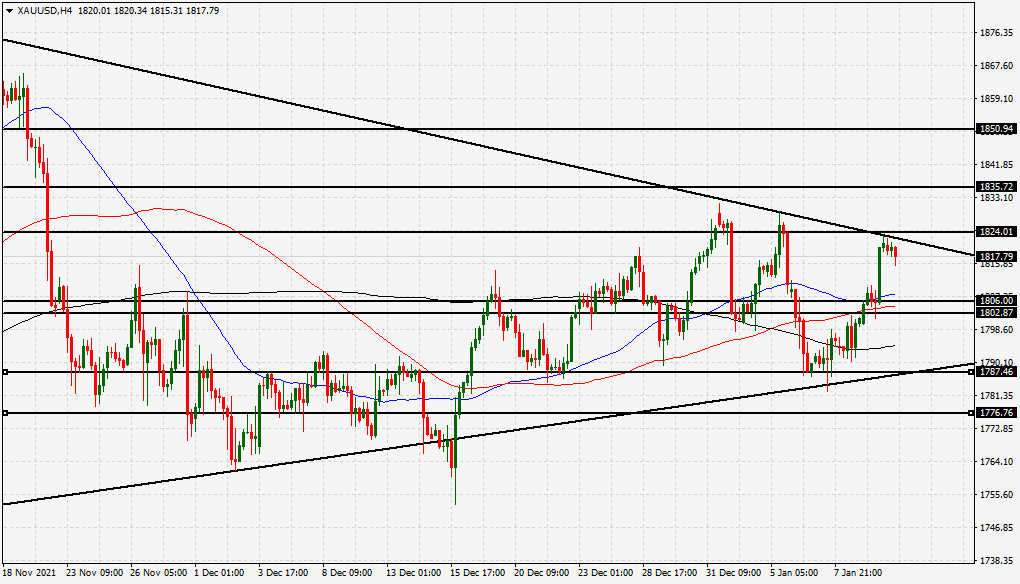This screenshot has height=584, width=1020.
Task: Click the 18 Nov 2021 date label
Action: click(29, 573)
